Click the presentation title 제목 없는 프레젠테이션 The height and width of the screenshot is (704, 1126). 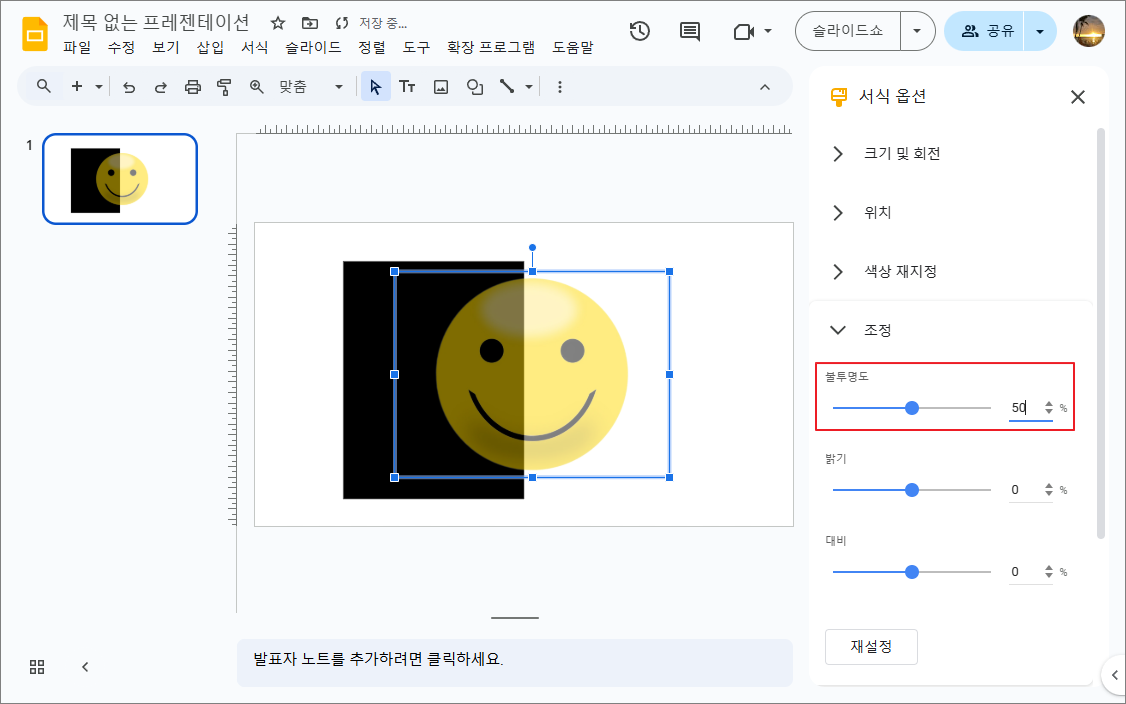pos(156,22)
